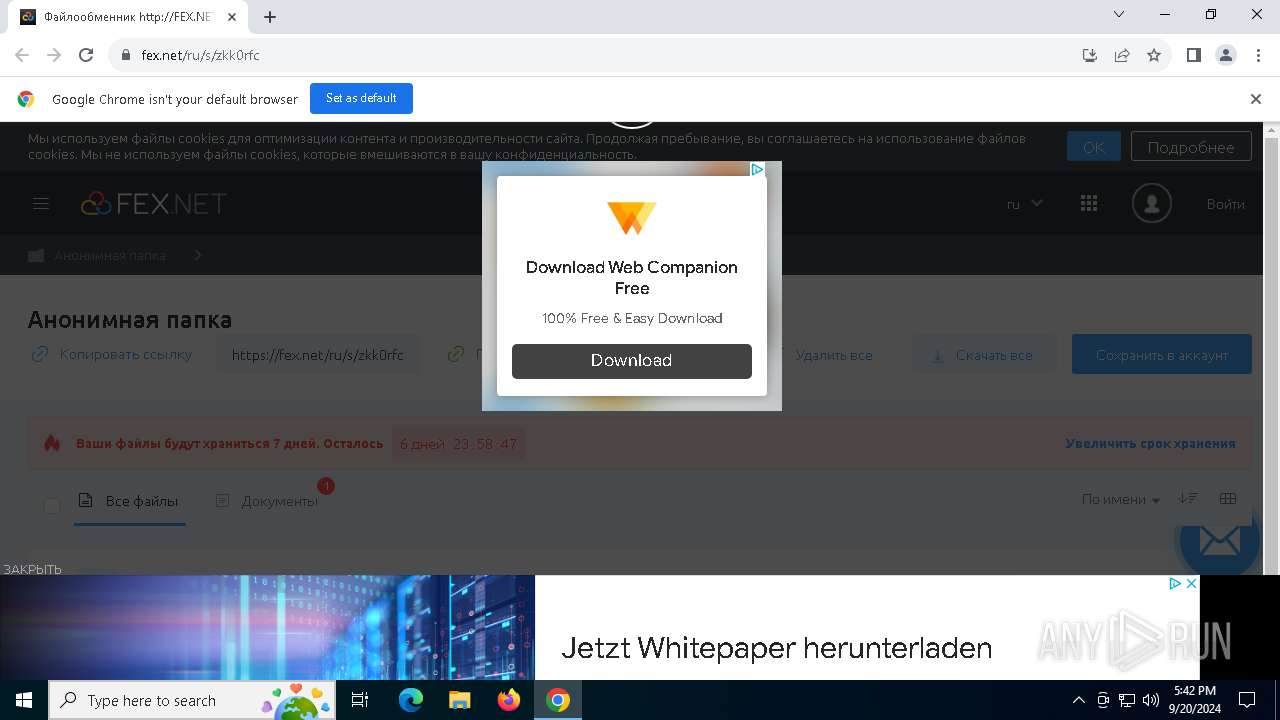Share this page via share icon
The height and width of the screenshot is (720, 1280).
pos(1122,55)
